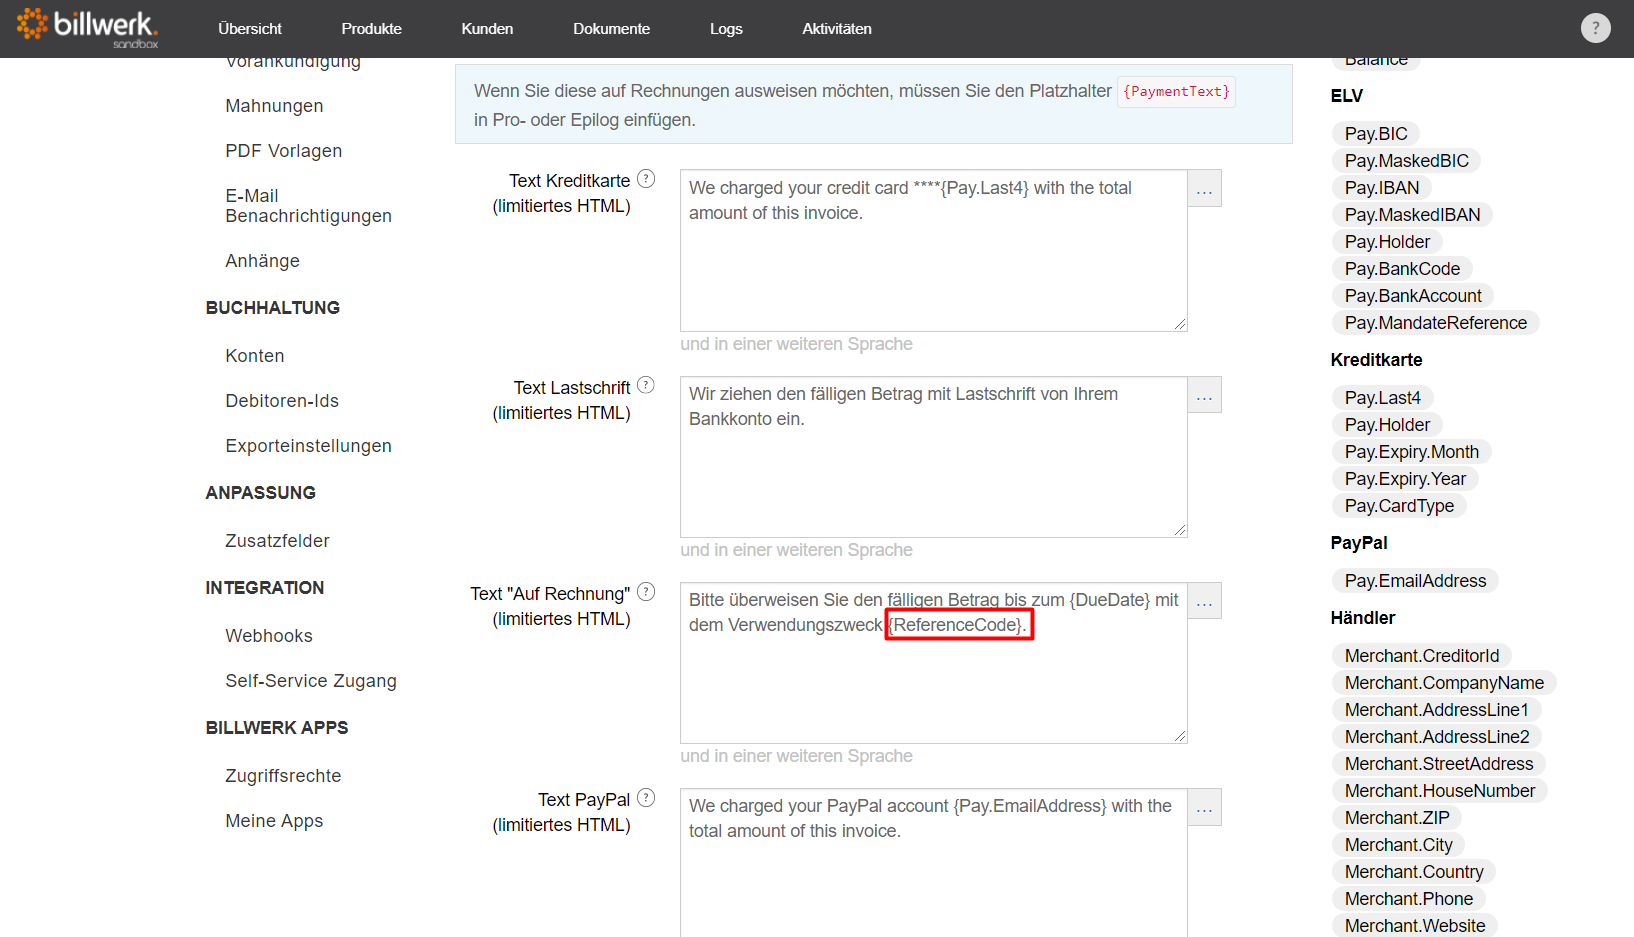Insert the Merchant.City placeholder tag
The width and height of the screenshot is (1634, 937).
coord(1398,845)
